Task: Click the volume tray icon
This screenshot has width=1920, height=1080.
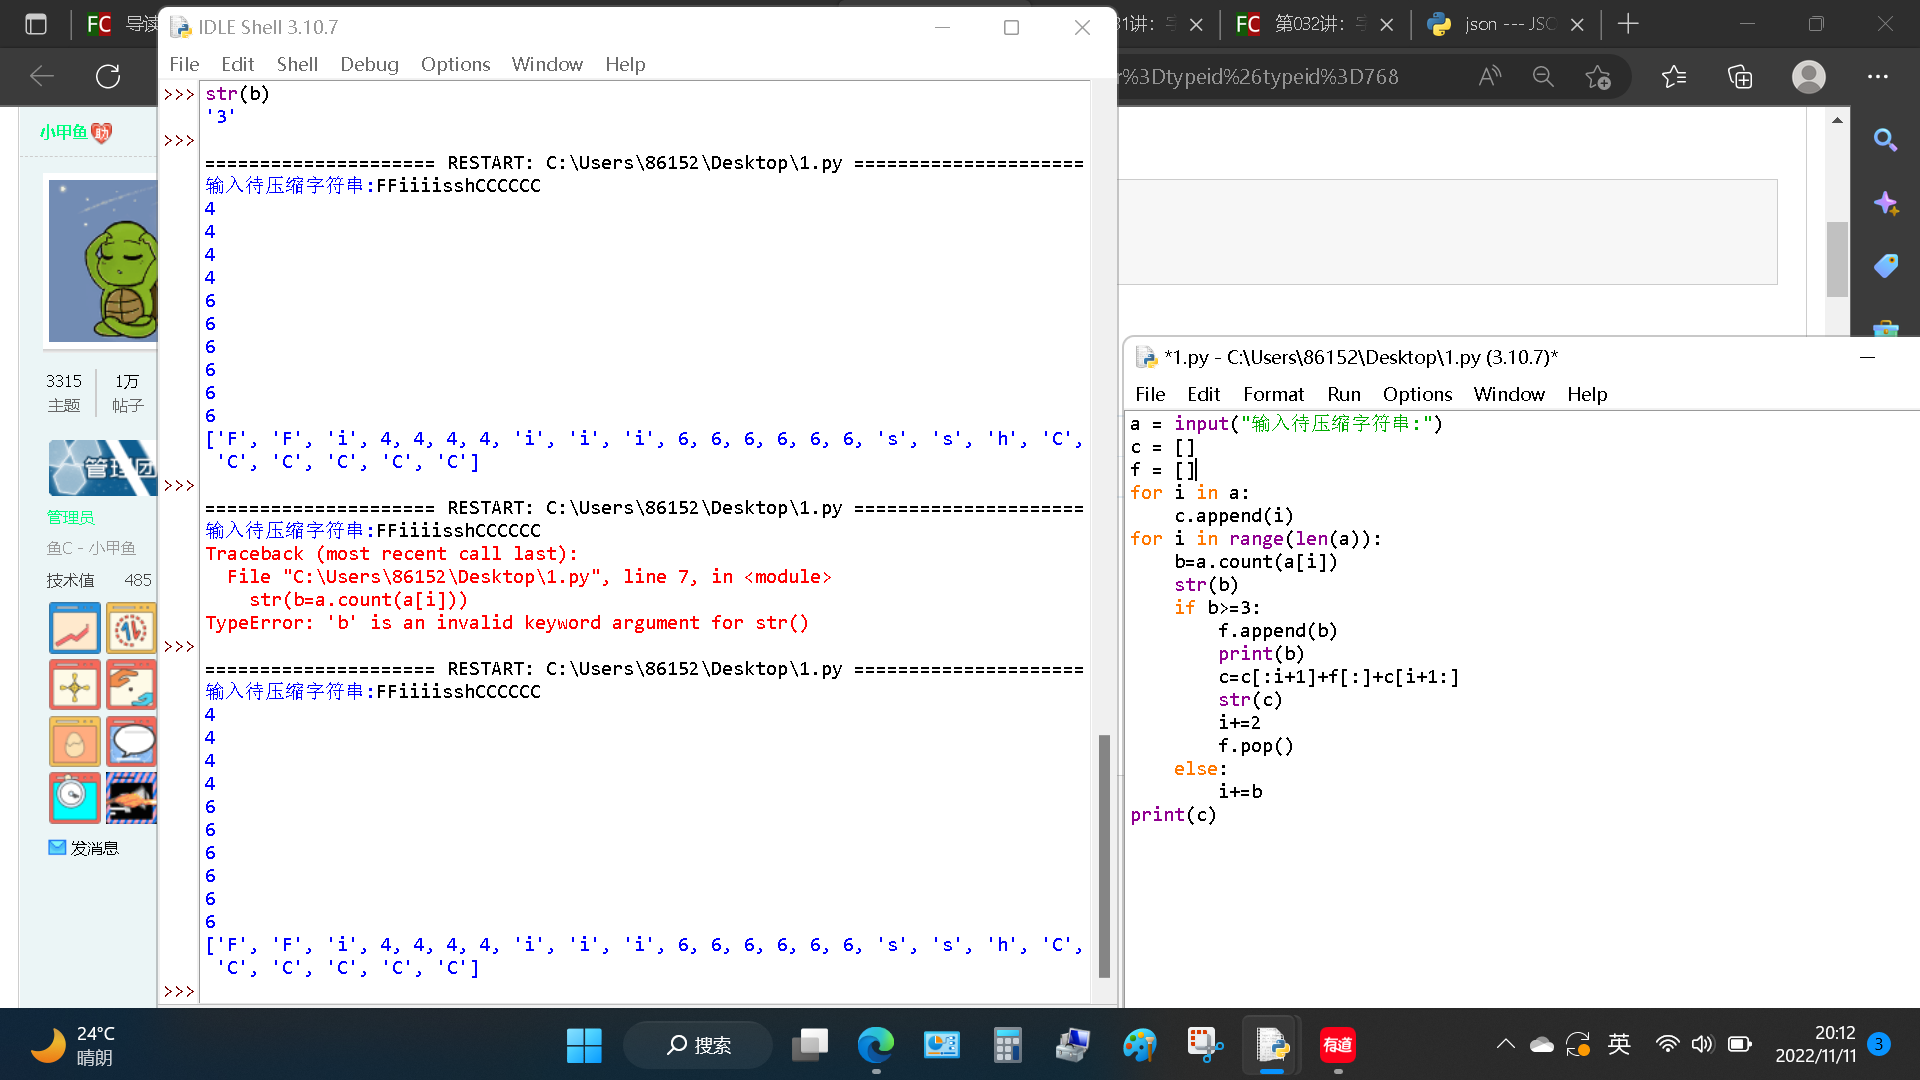Action: [x=1702, y=1045]
